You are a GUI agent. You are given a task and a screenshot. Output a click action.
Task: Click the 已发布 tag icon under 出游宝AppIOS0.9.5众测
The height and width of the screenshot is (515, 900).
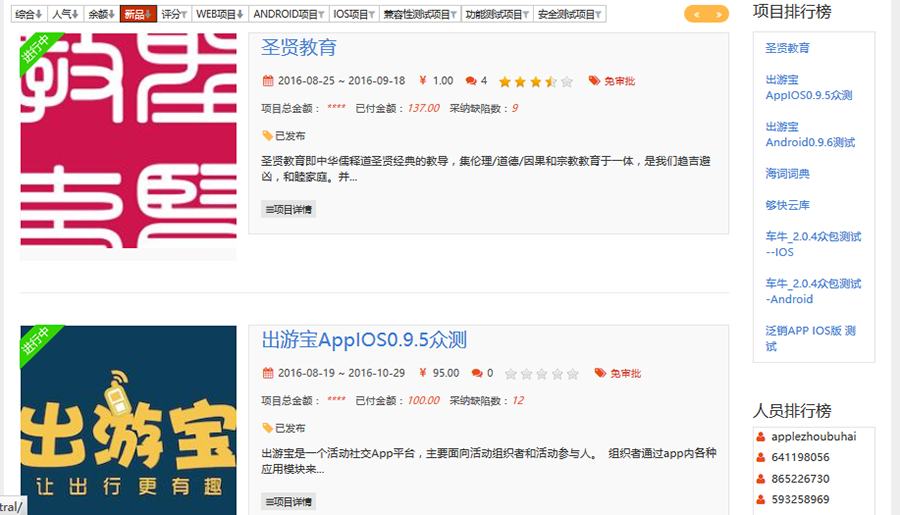(267, 428)
